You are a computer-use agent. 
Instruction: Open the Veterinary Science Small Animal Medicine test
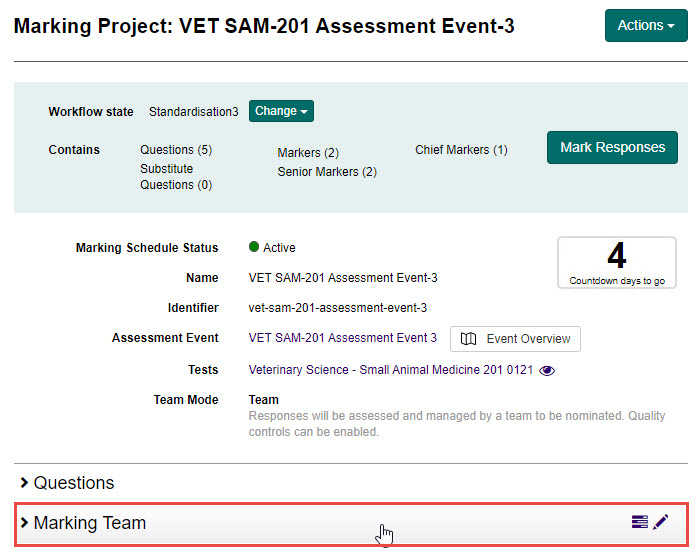(x=390, y=370)
